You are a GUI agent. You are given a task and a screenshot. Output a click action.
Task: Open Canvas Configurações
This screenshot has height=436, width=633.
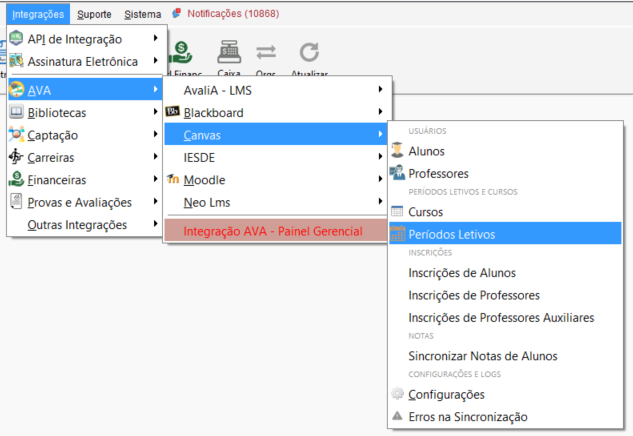pos(505,394)
